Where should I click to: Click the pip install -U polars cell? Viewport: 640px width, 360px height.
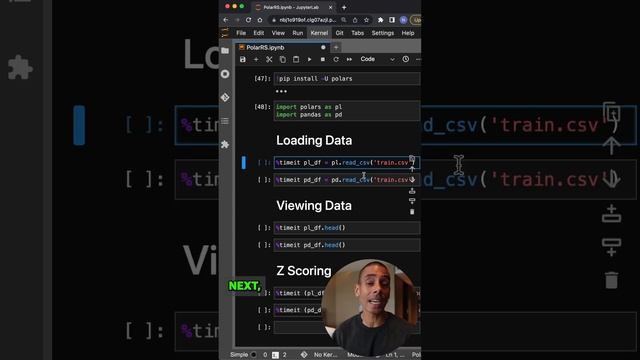pyautogui.click(x=347, y=78)
